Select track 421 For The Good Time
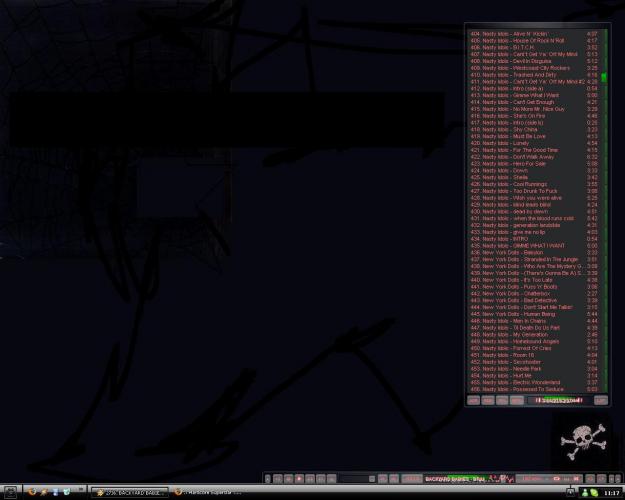This screenshot has width=625, height=500. click(x=533, y=150)
